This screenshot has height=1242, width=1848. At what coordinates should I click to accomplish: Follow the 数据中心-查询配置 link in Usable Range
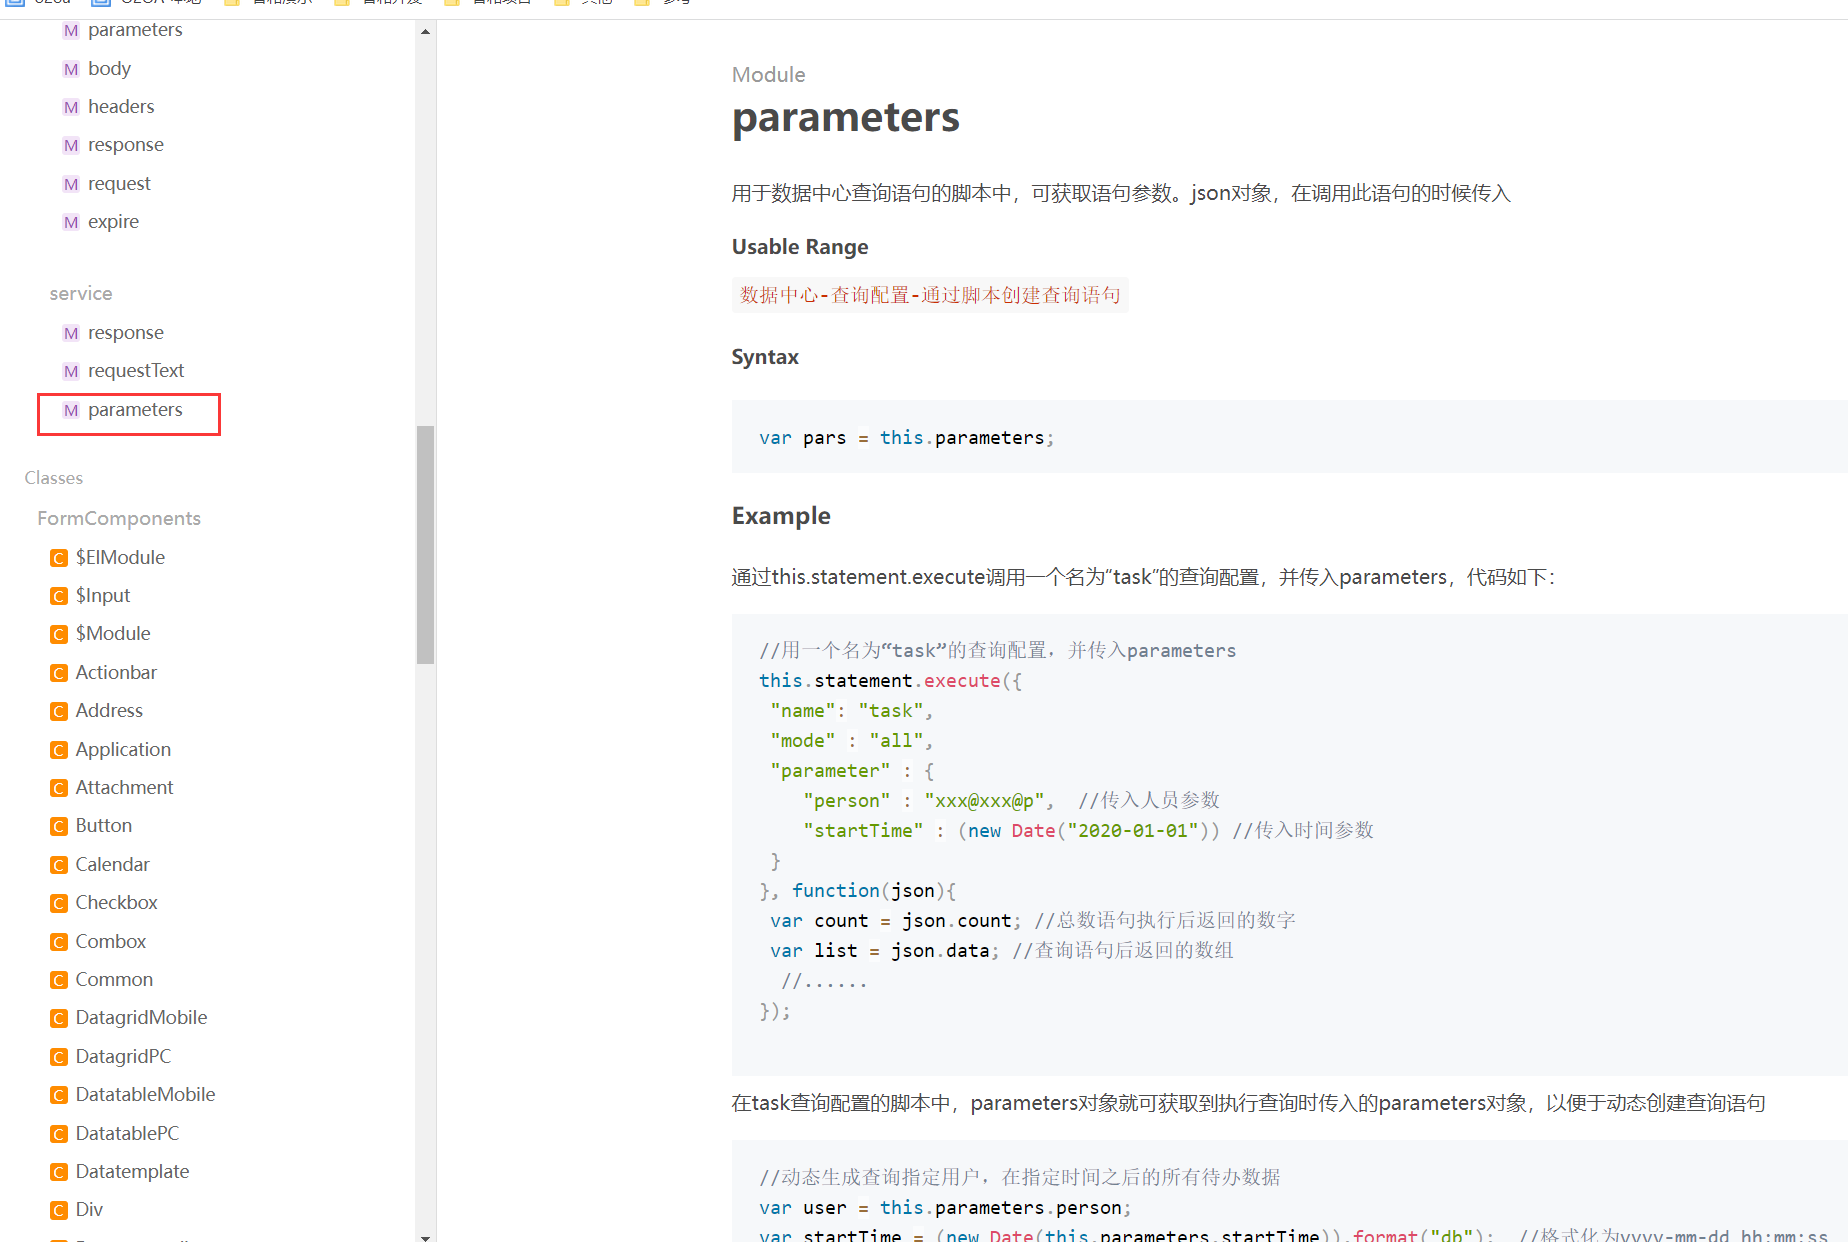click(x=929, y=295)
